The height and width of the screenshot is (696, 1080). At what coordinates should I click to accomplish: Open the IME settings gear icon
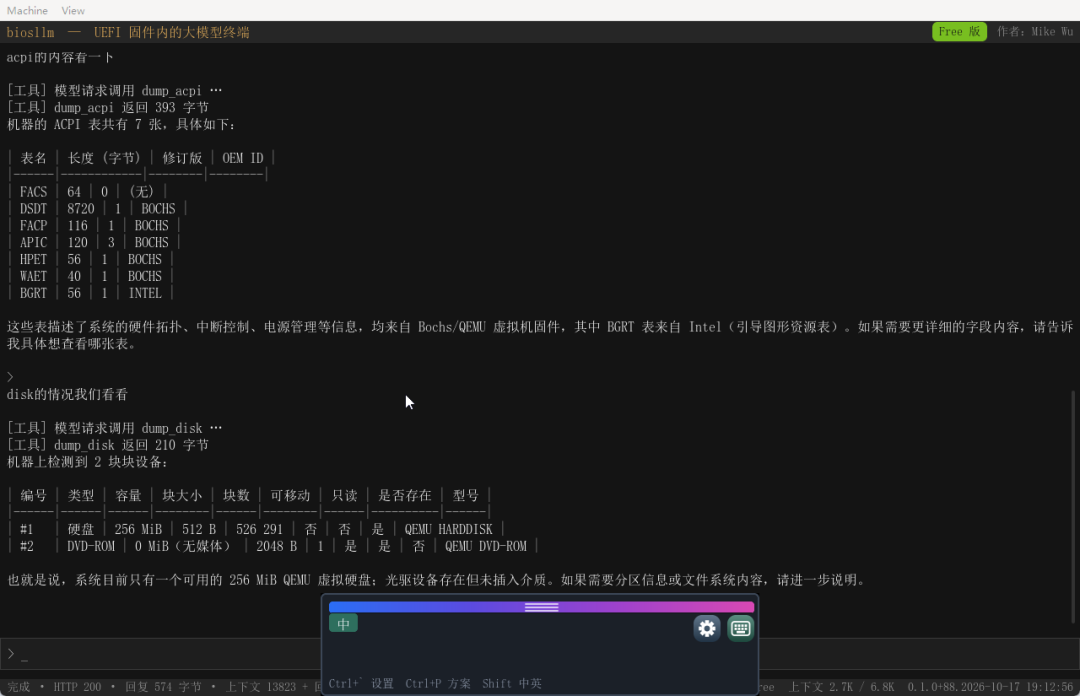[707, 628]
